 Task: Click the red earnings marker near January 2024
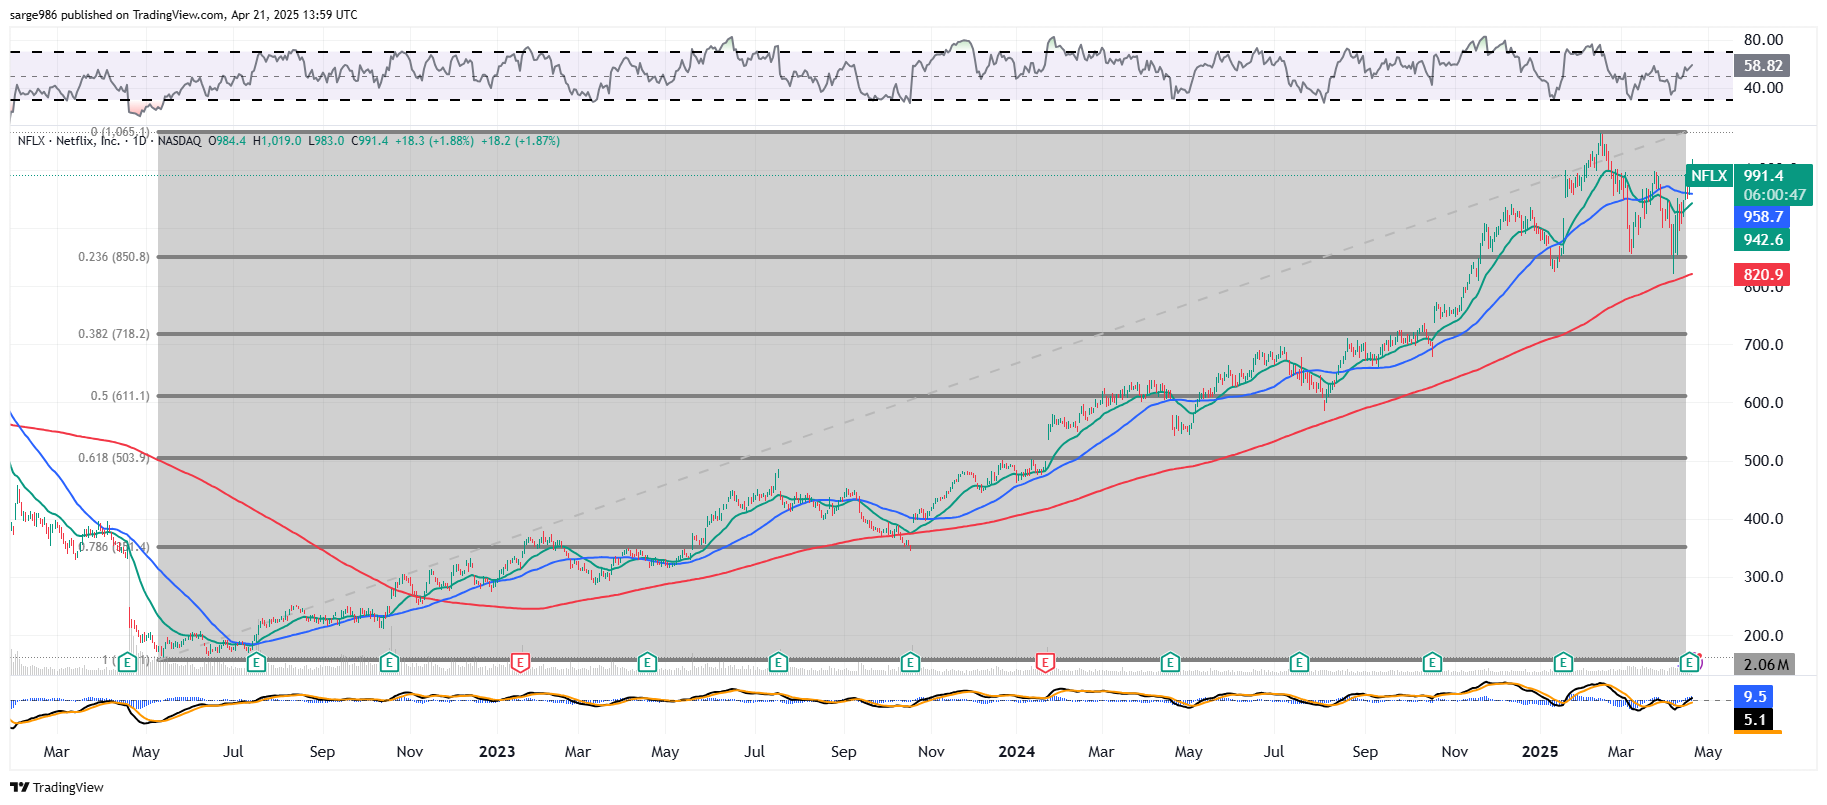point(1045,662)
